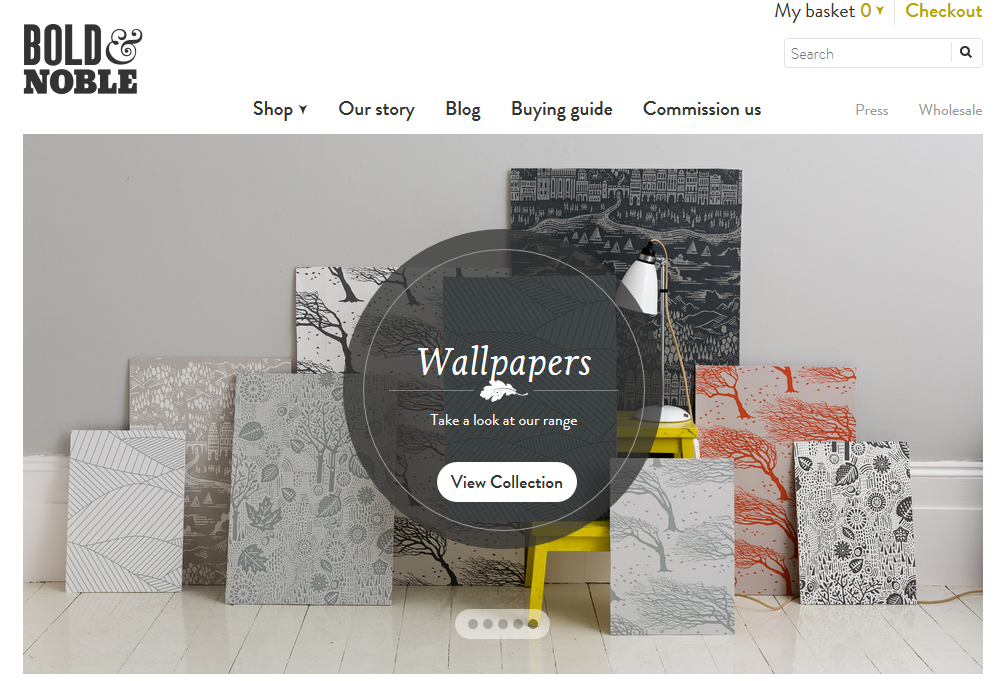This screenshot has height=681, width=1004.
Task: Open the Wholesale link
Action: pos(950,110)
